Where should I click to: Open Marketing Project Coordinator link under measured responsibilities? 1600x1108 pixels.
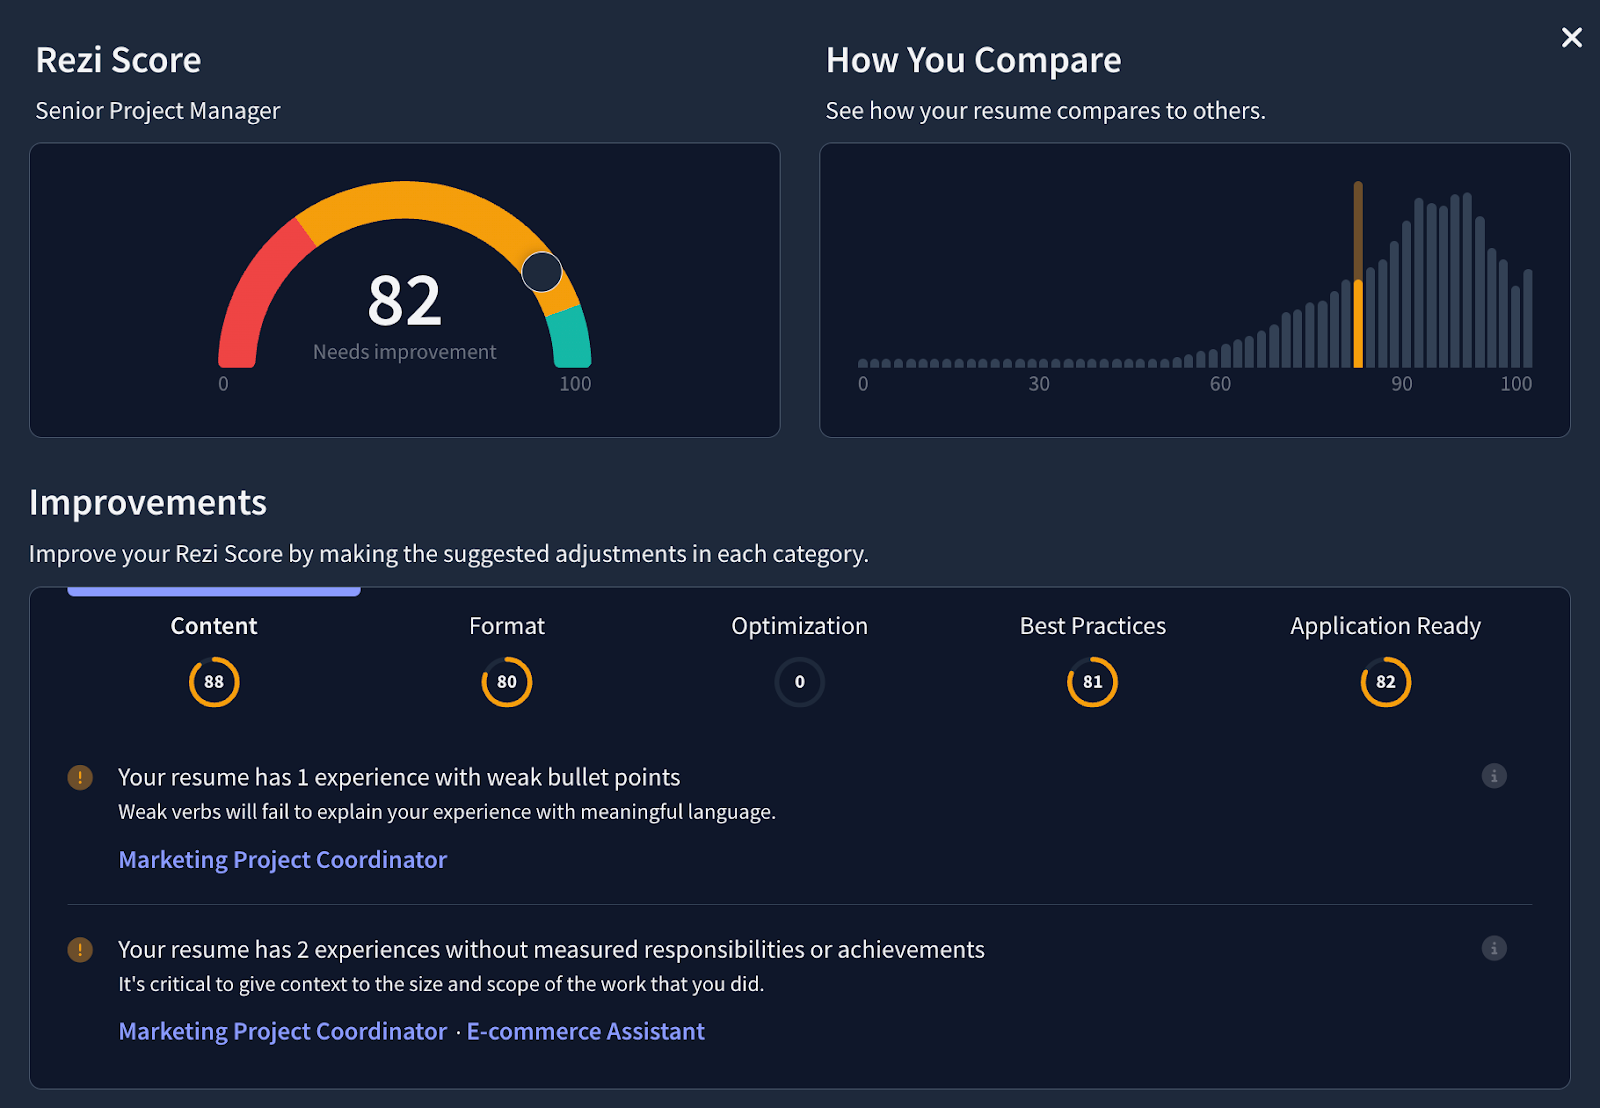click(283, 1032)
